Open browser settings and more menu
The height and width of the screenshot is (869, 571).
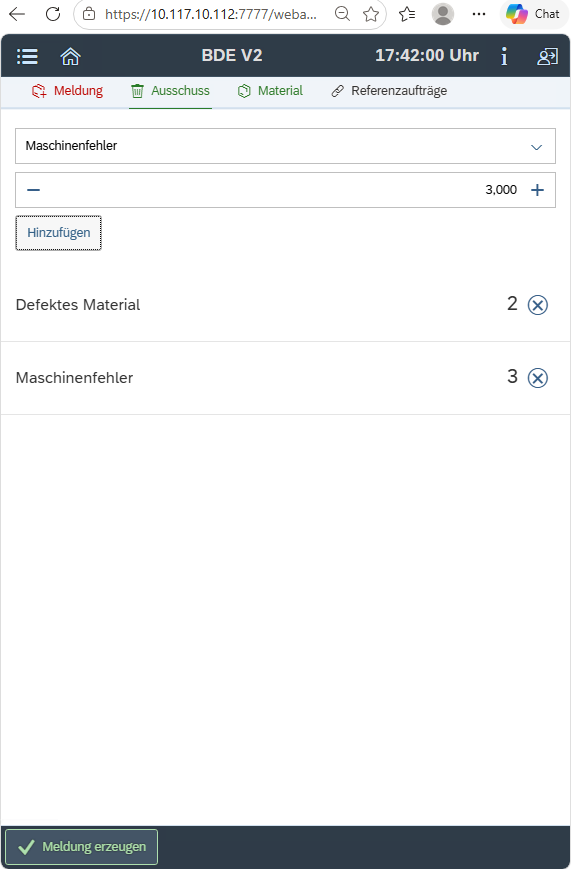[478, 14]
